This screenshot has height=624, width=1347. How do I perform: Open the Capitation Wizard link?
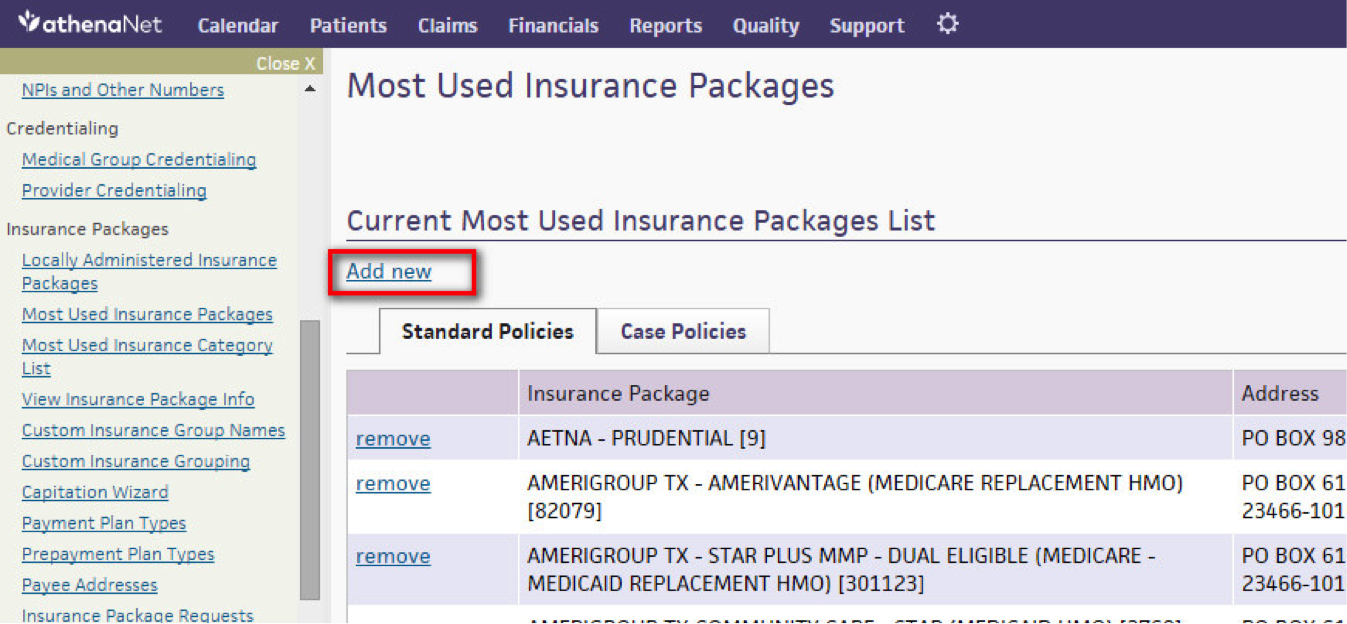(95, 492)
